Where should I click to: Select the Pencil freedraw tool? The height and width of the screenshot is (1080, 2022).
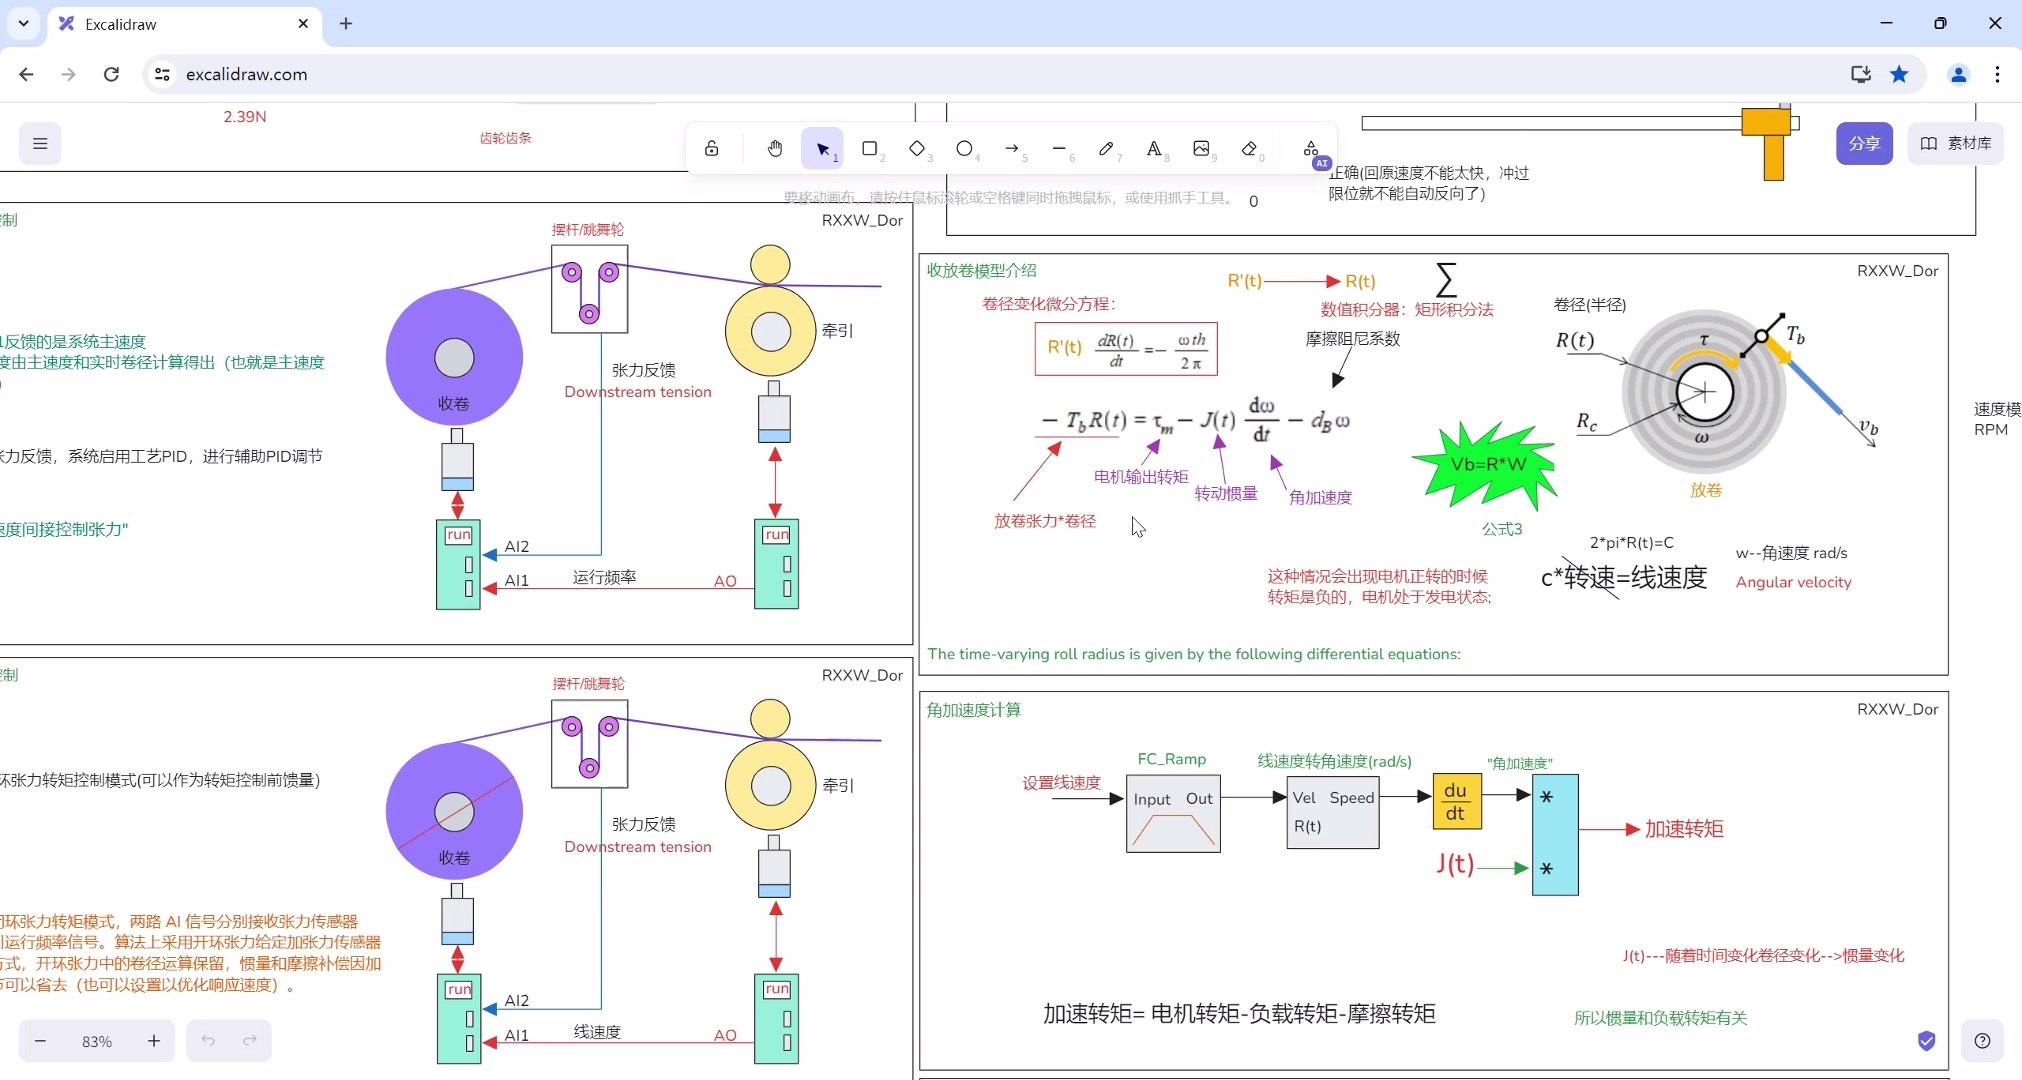click(1106, 149)
